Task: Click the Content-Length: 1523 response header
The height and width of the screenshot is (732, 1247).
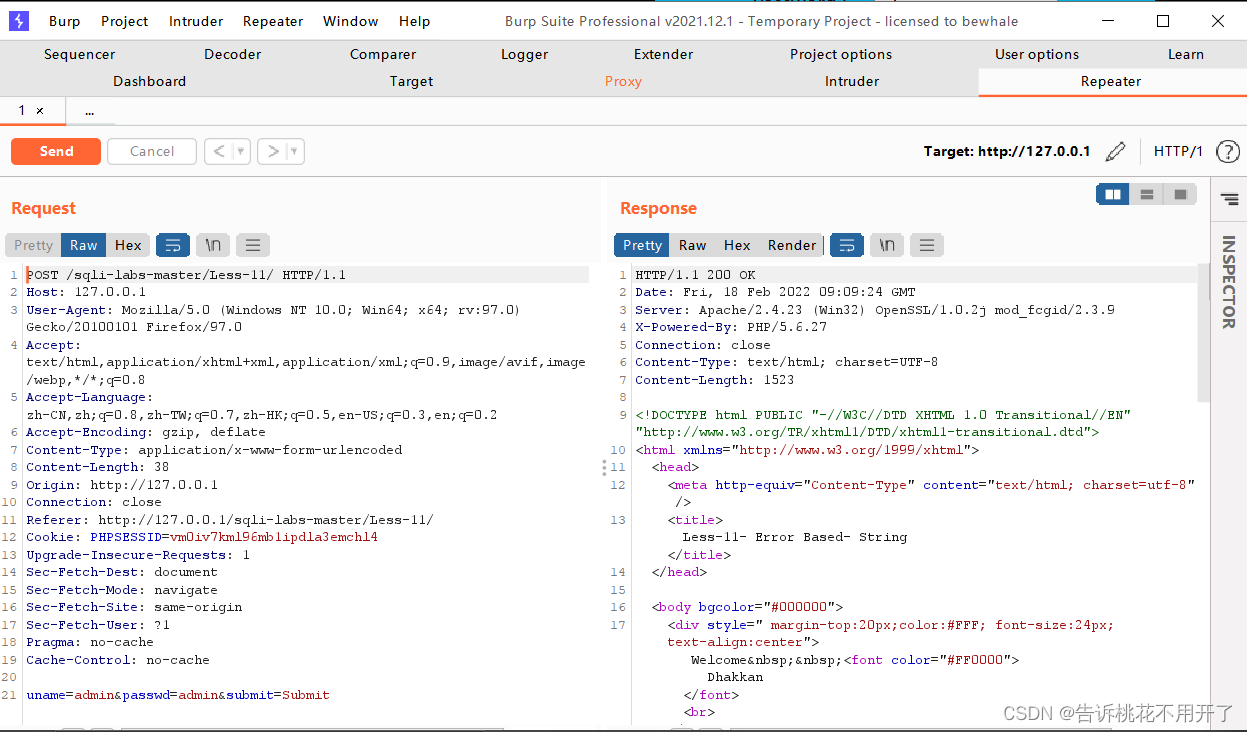Action: (x=715, y=380)
